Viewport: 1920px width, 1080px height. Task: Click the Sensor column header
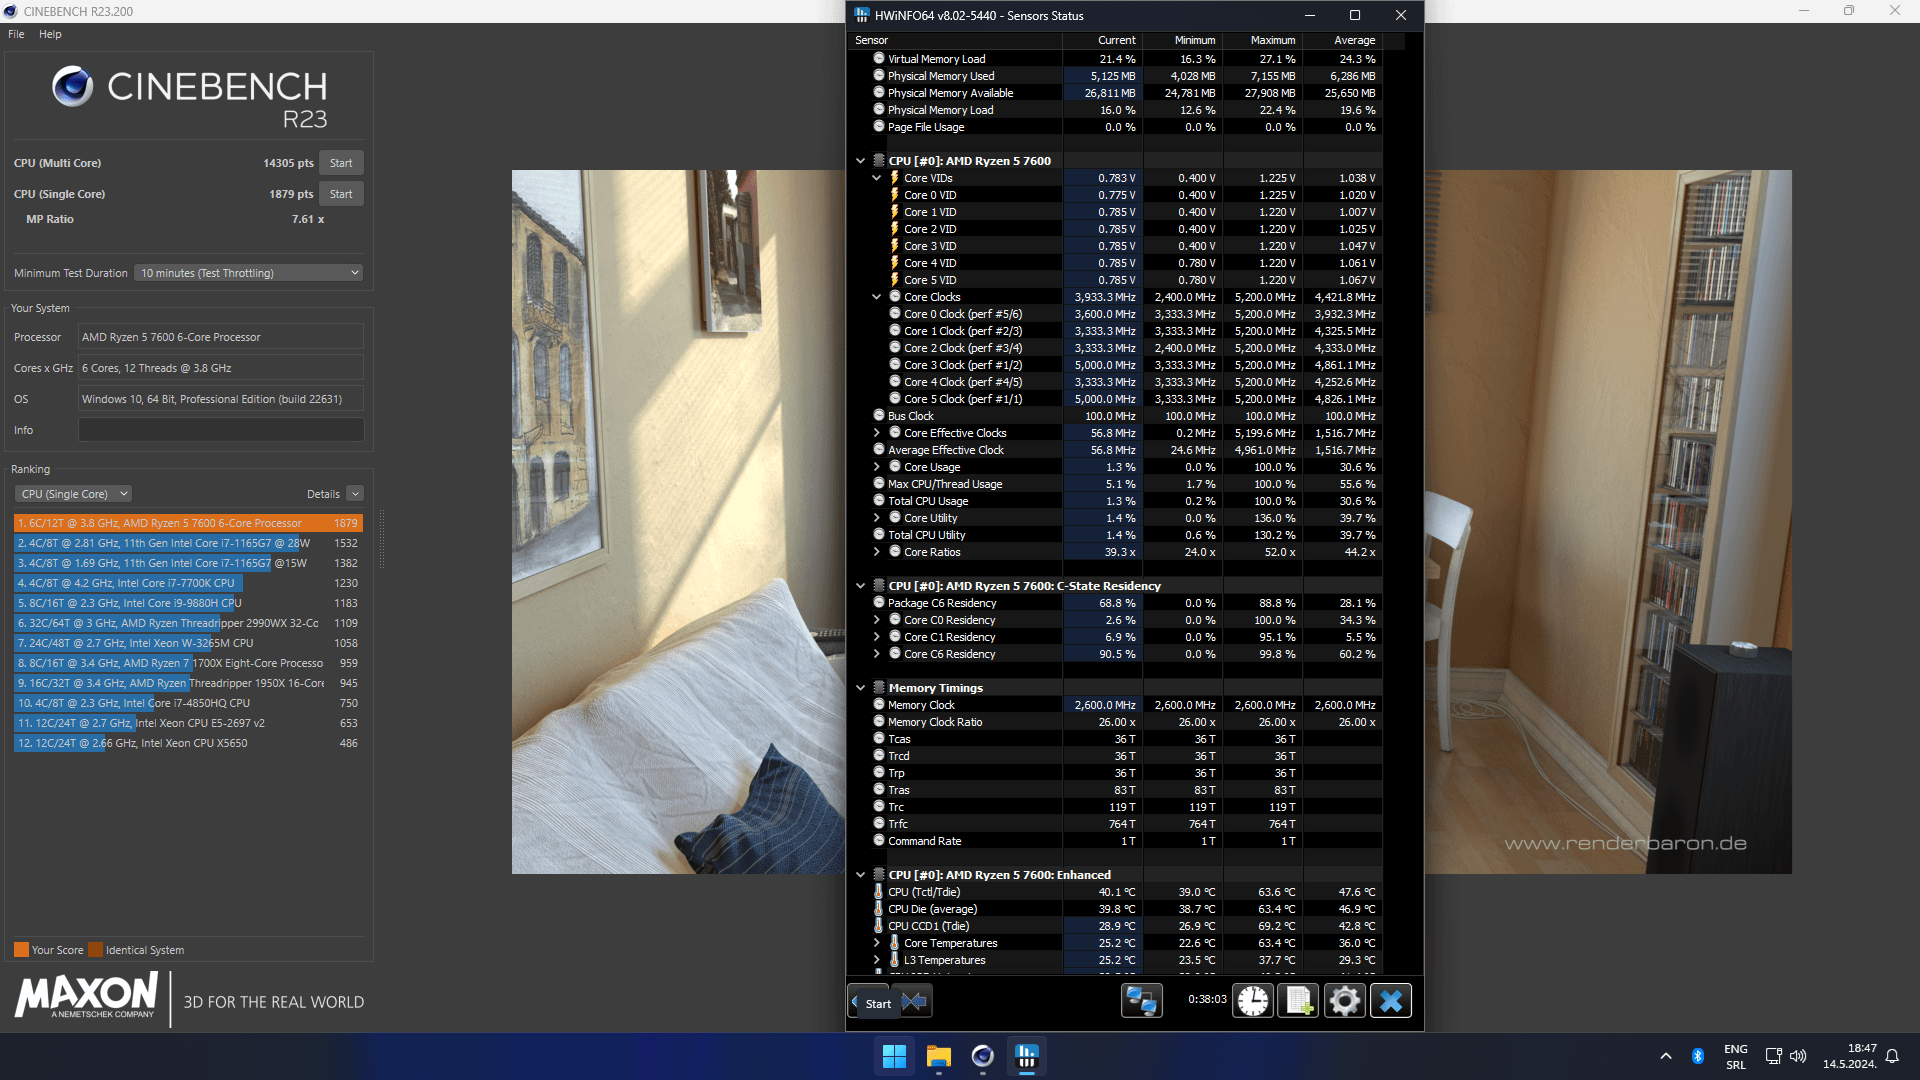954,40
